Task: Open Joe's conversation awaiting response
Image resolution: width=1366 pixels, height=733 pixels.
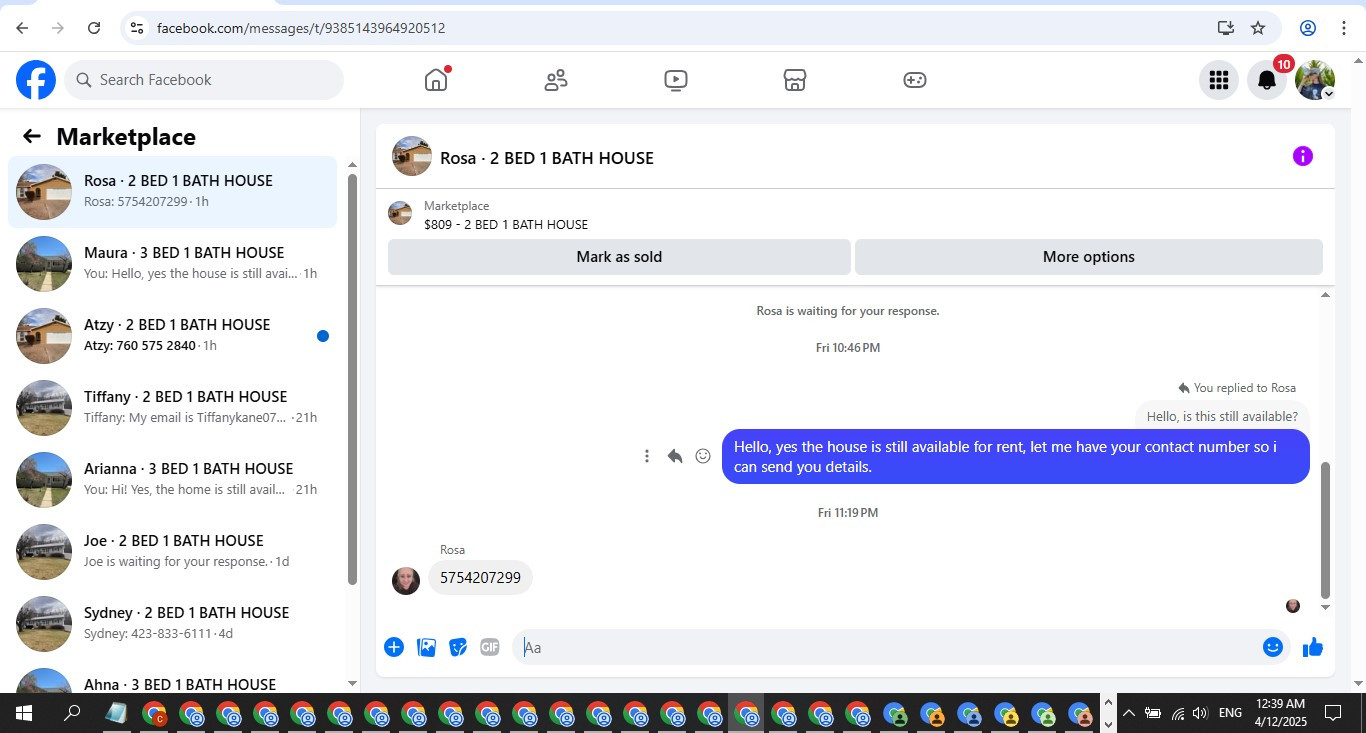Action: [x=172, y=552]
